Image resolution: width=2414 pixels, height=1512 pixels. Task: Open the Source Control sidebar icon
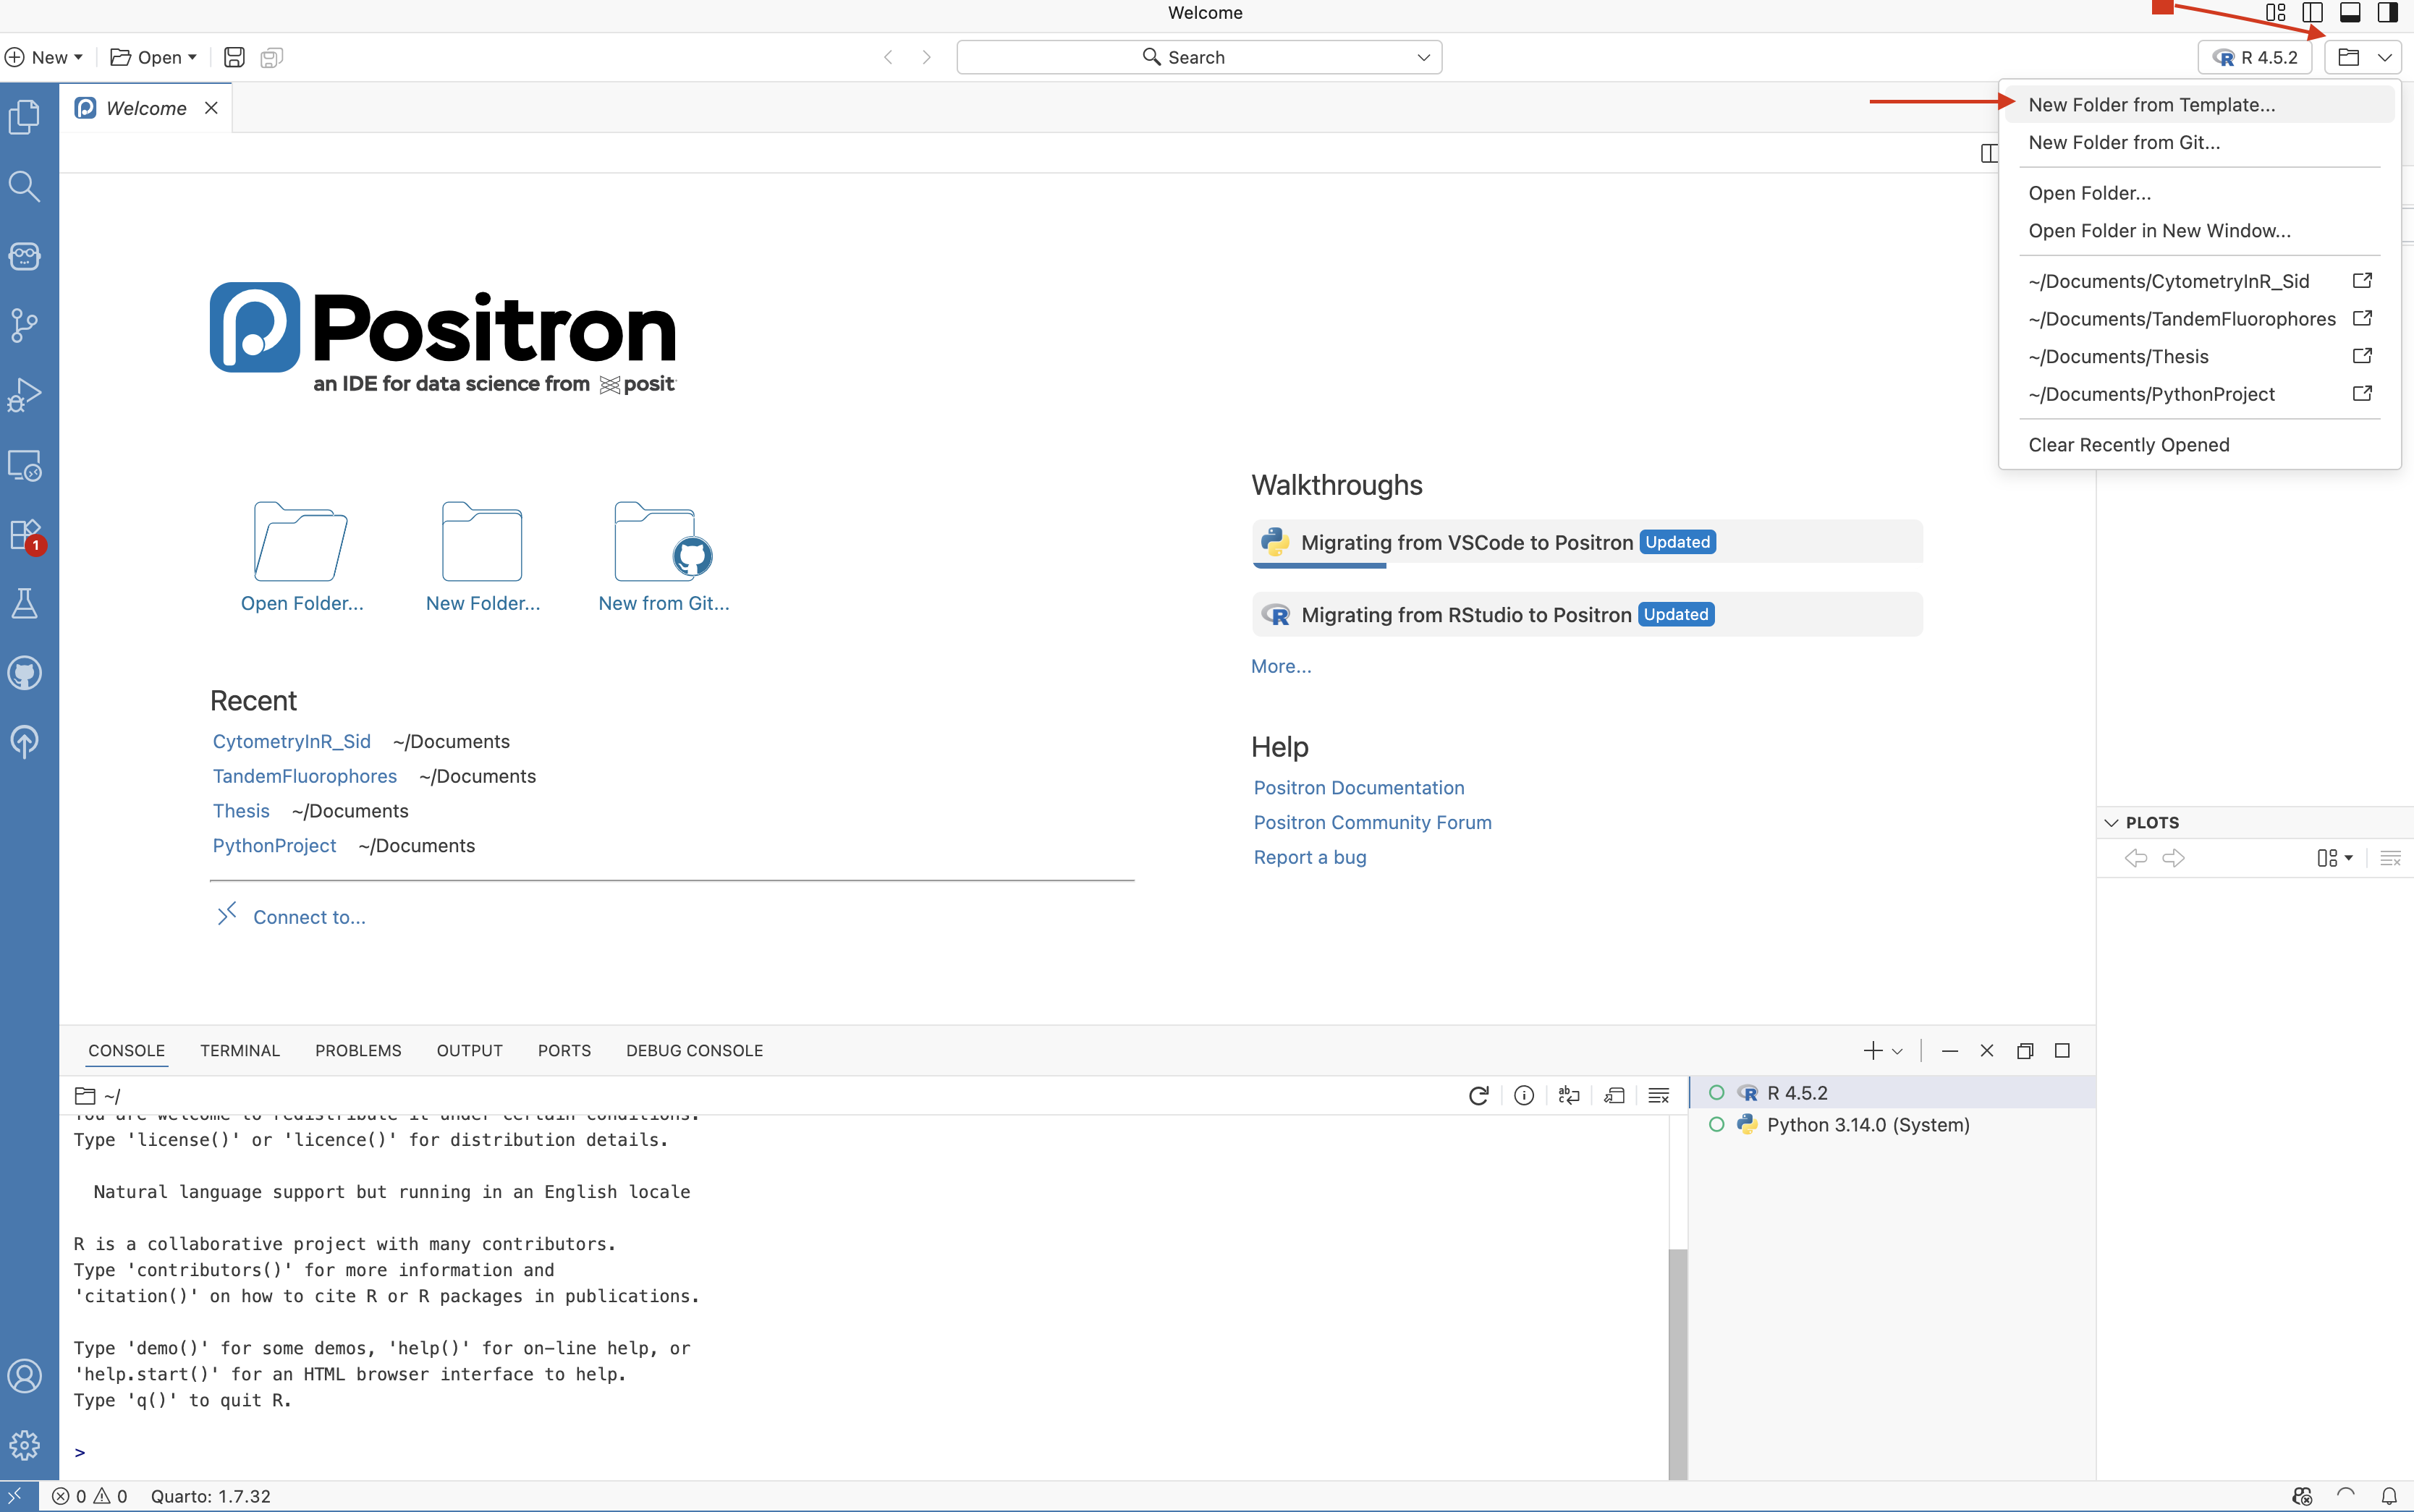click(x=24, y=325)
